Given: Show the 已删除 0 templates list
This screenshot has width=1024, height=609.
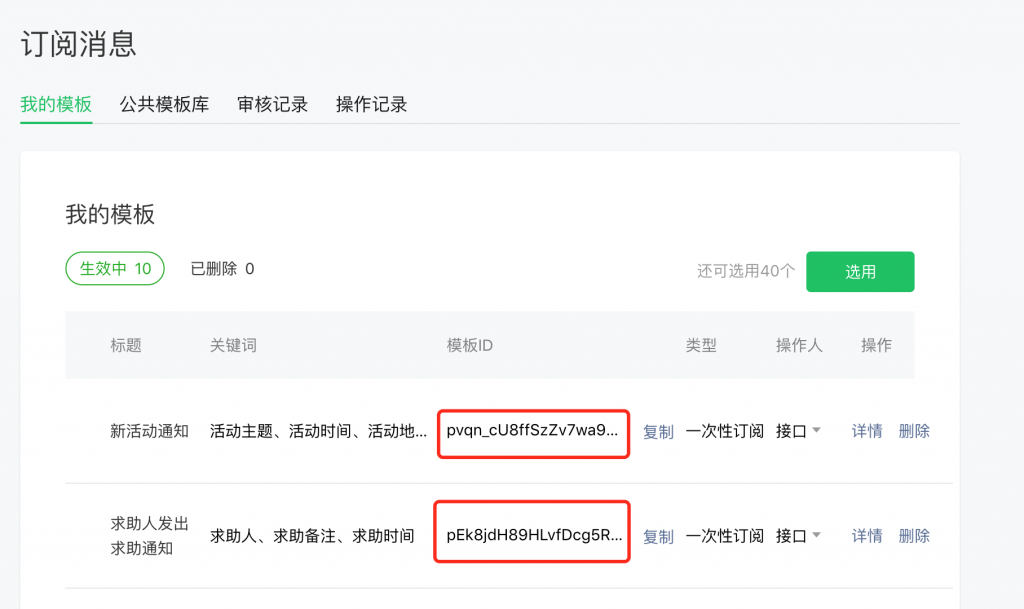Looking at the screenshot, I should (222, 269).
